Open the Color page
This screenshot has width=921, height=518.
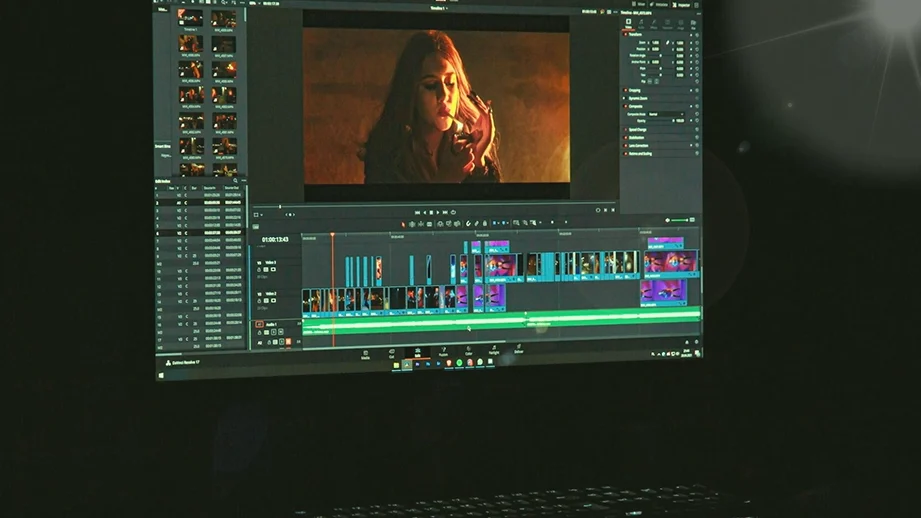(x=468, y=351)
